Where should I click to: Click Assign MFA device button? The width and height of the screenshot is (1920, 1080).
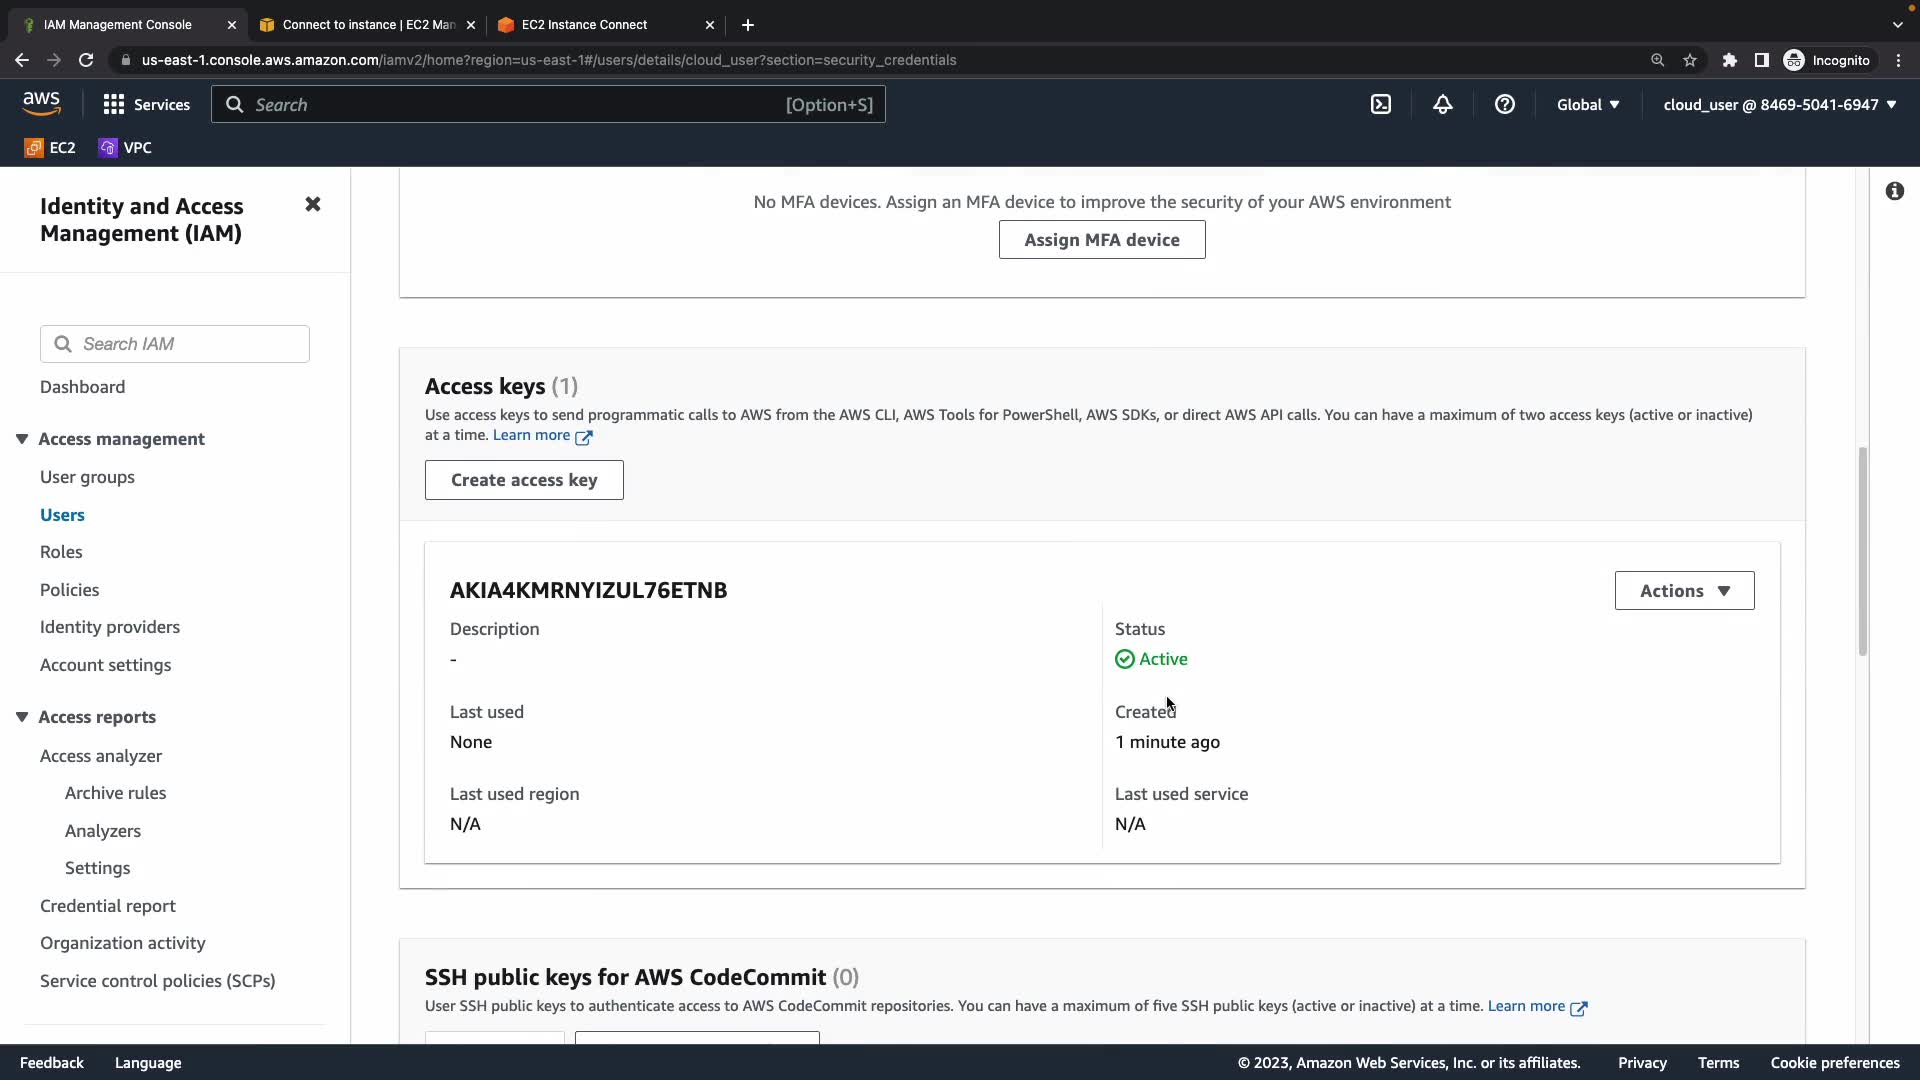[x=1101, y=240]
